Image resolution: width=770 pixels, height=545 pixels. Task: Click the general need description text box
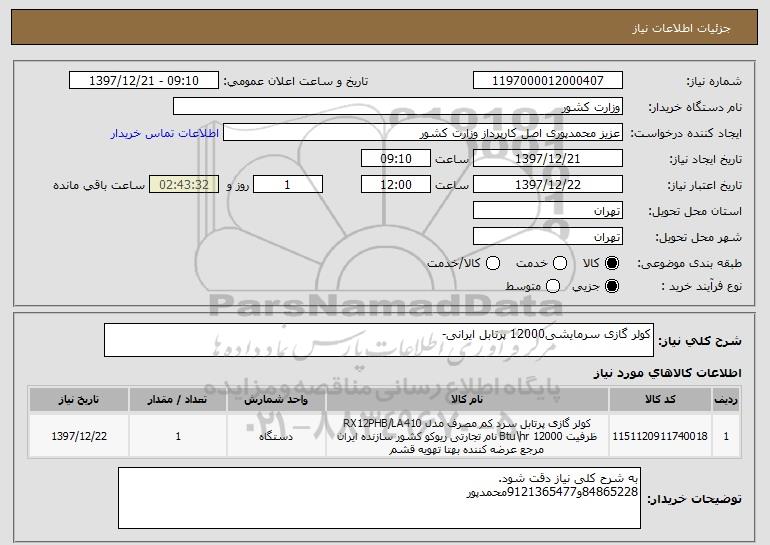tap(379, 340)
